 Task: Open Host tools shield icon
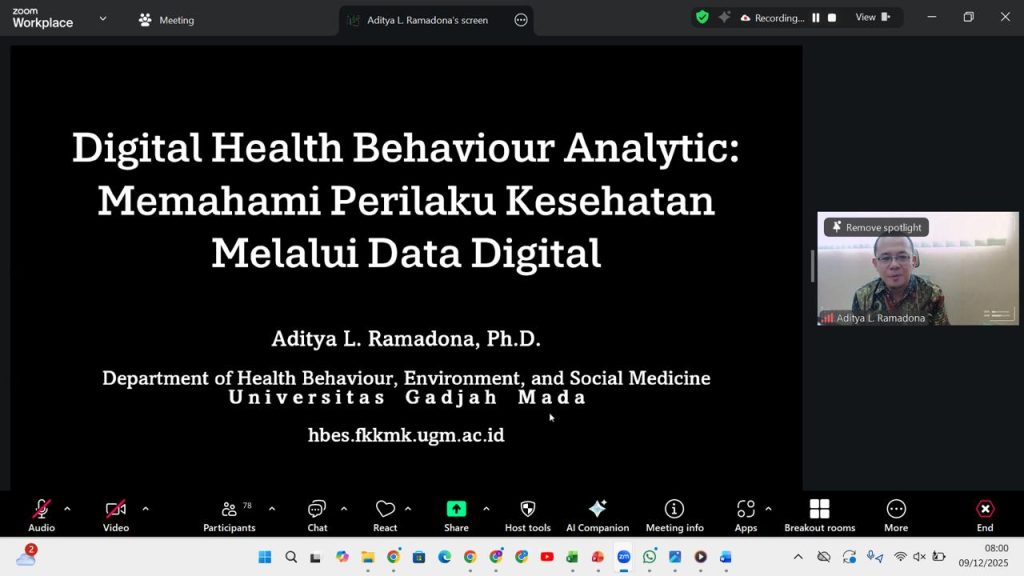click(528, 510)
